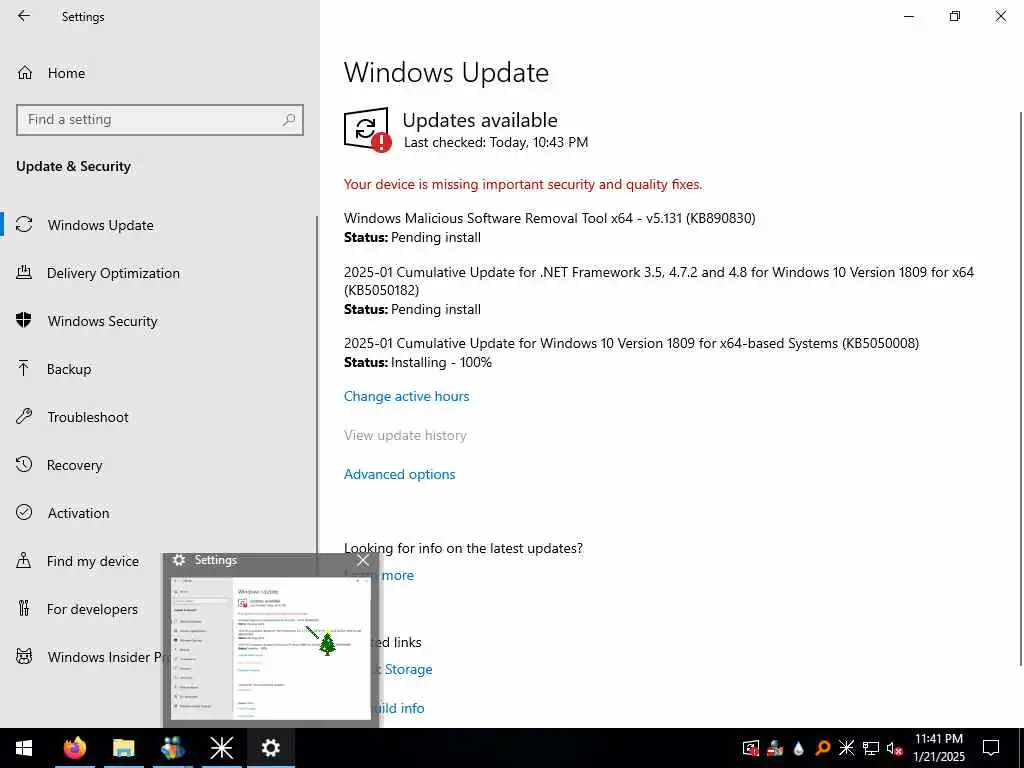Open network status from the tray
Image resolution: width=1024 pixels, height=768 pixels.
tap(871, 748)
